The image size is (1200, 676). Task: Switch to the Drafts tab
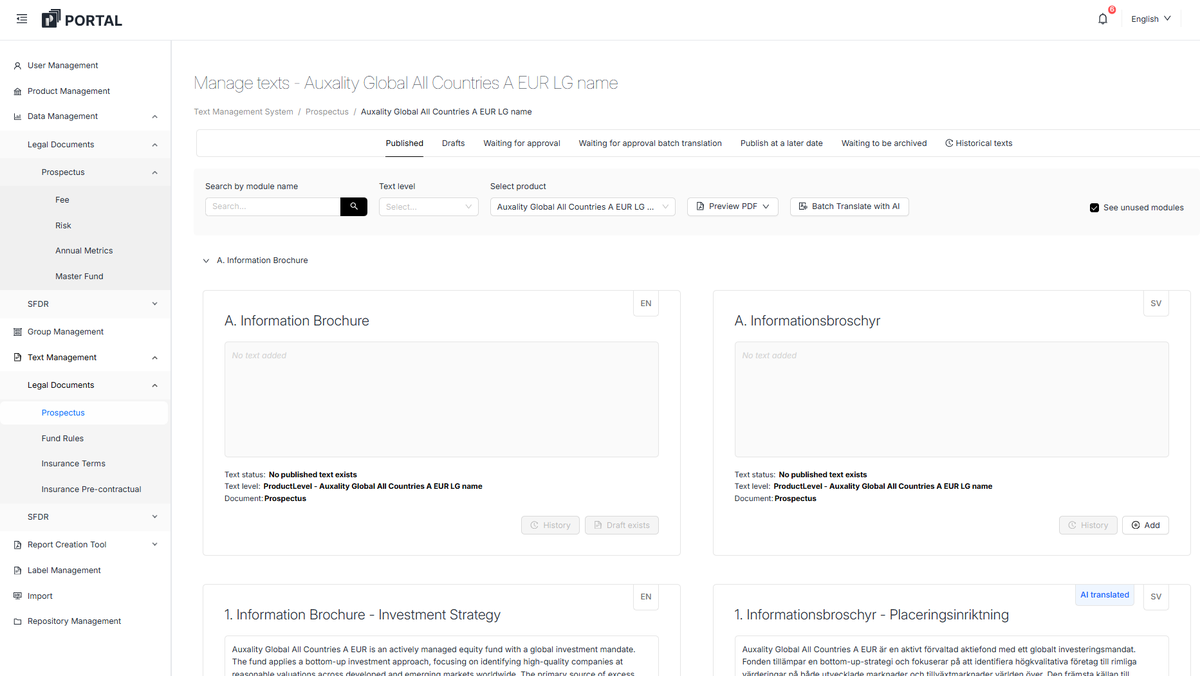[x=453, y=143]
